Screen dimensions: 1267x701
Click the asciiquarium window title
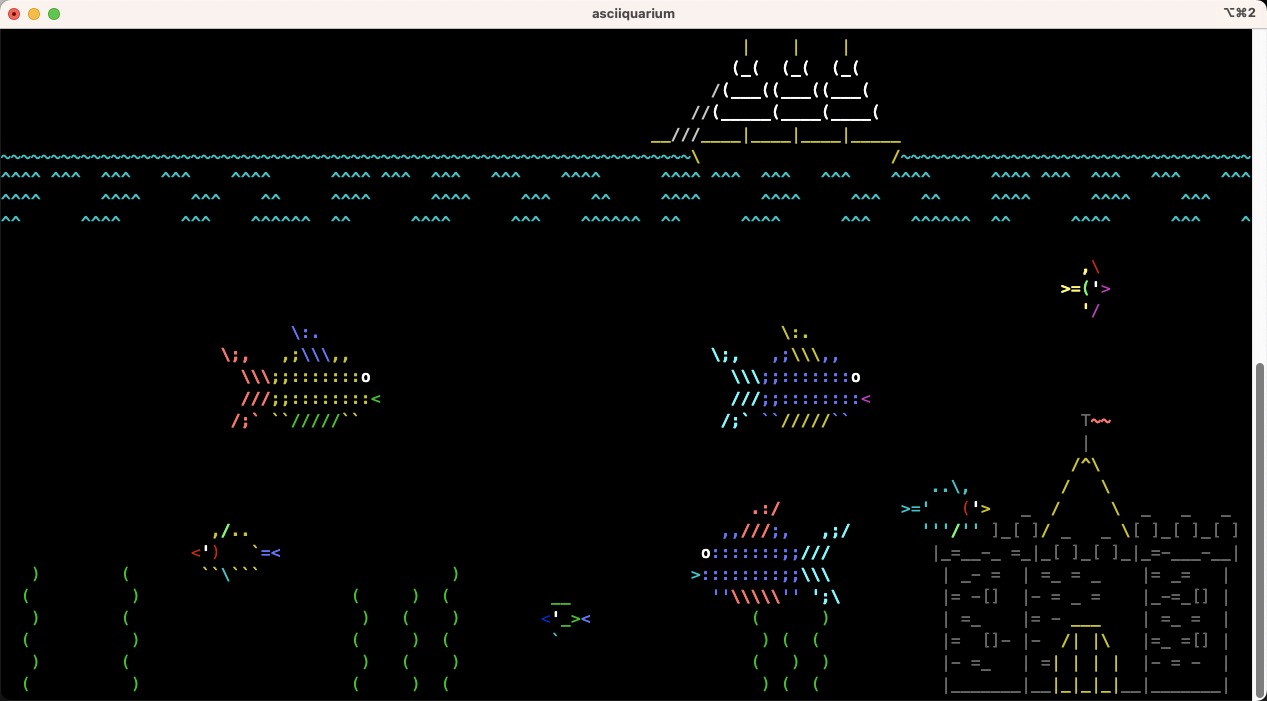click(633, 13)
